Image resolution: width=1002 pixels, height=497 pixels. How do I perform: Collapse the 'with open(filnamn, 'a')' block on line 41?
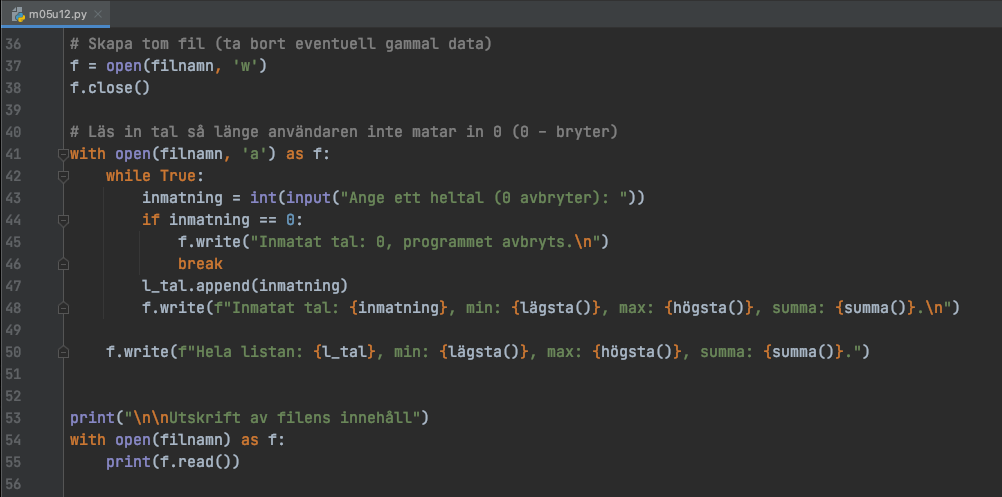click(x=62, y=154)
